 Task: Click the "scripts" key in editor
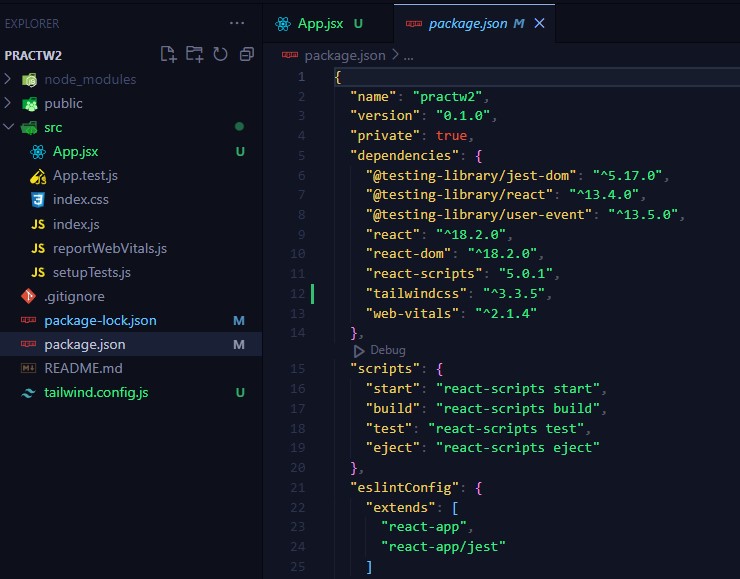point(385,369)
